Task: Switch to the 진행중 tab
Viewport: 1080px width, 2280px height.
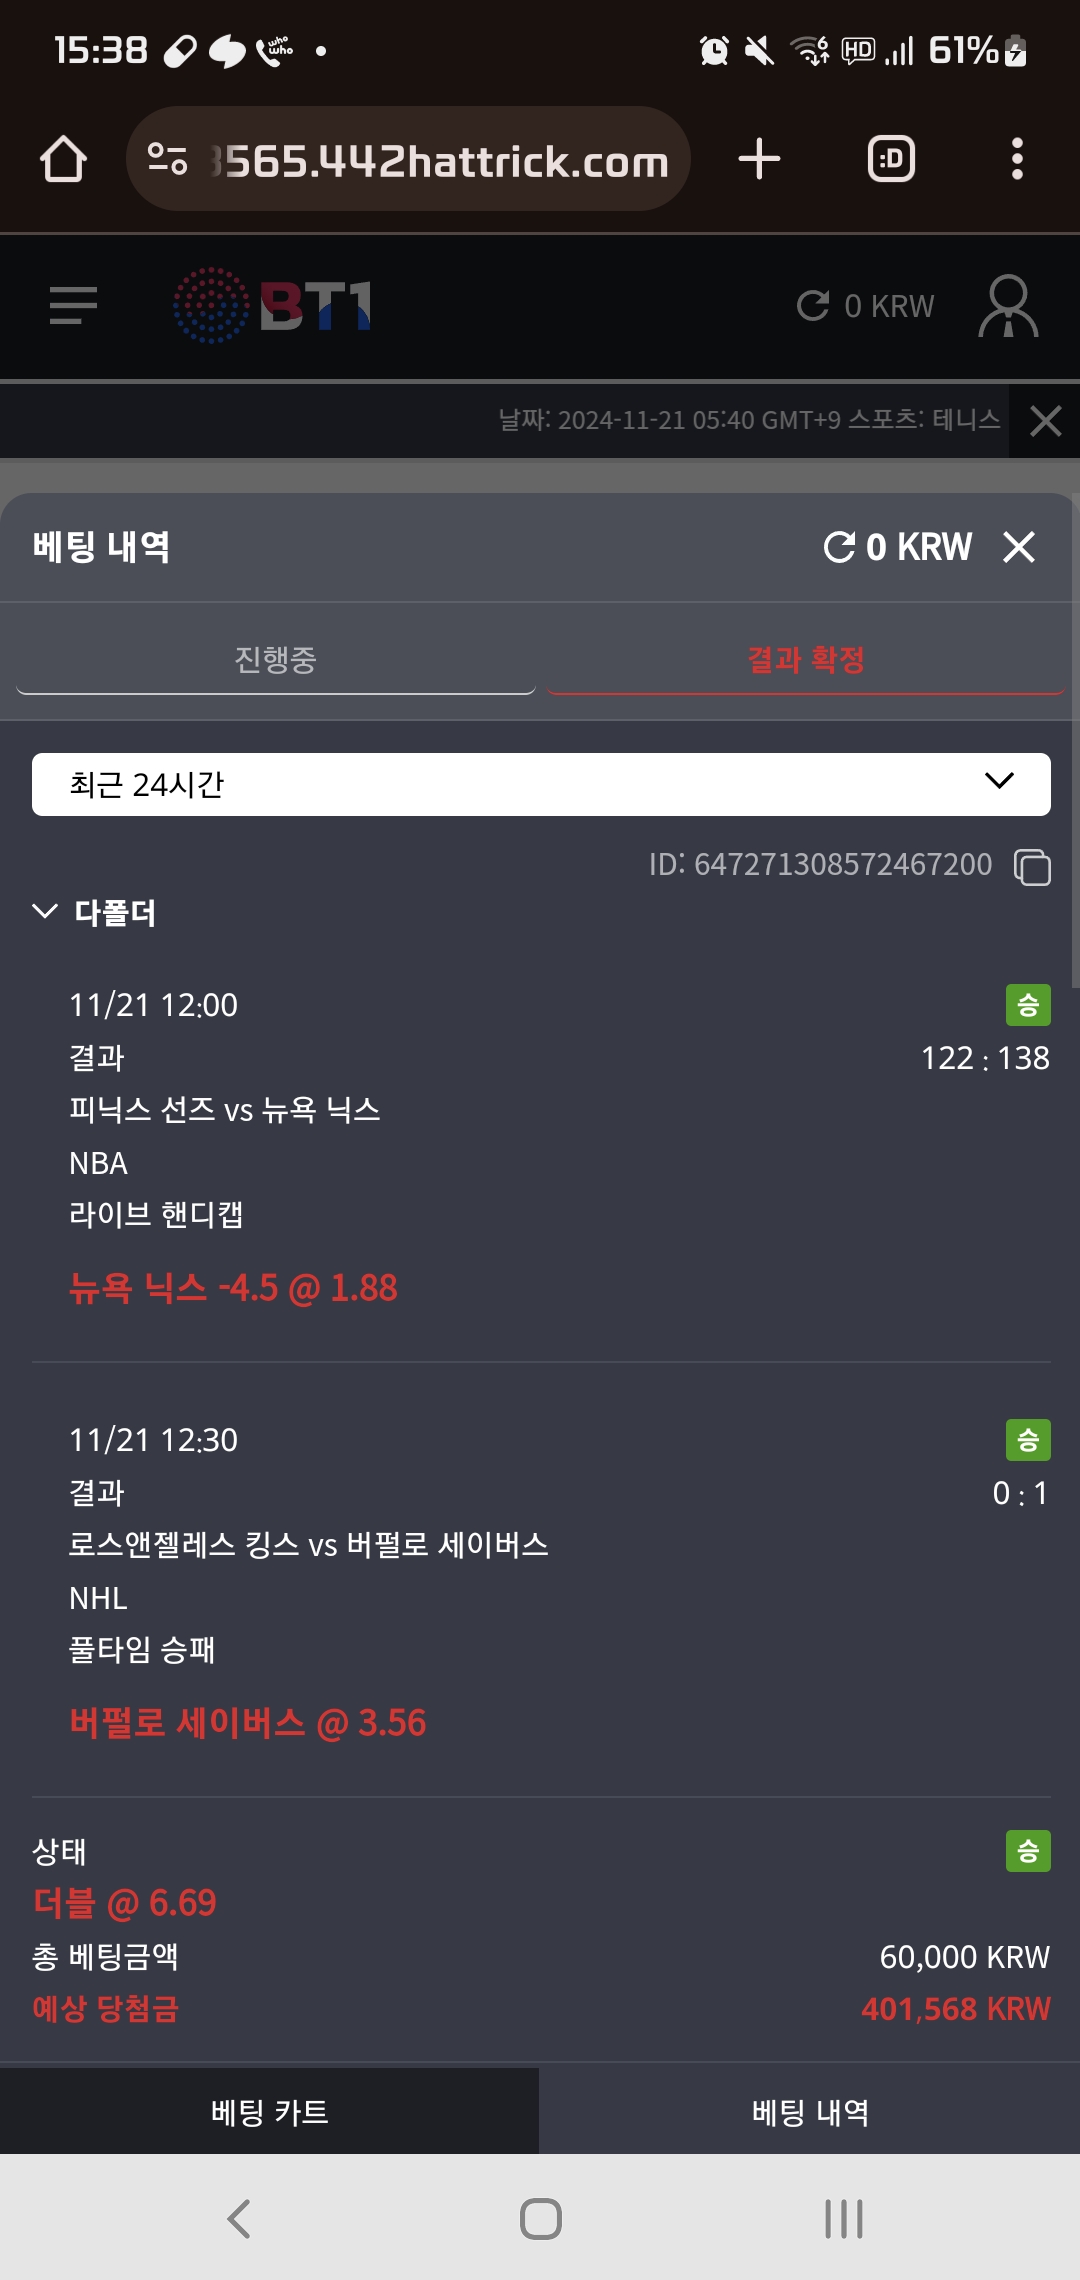Action: click(x=275, y=660)
